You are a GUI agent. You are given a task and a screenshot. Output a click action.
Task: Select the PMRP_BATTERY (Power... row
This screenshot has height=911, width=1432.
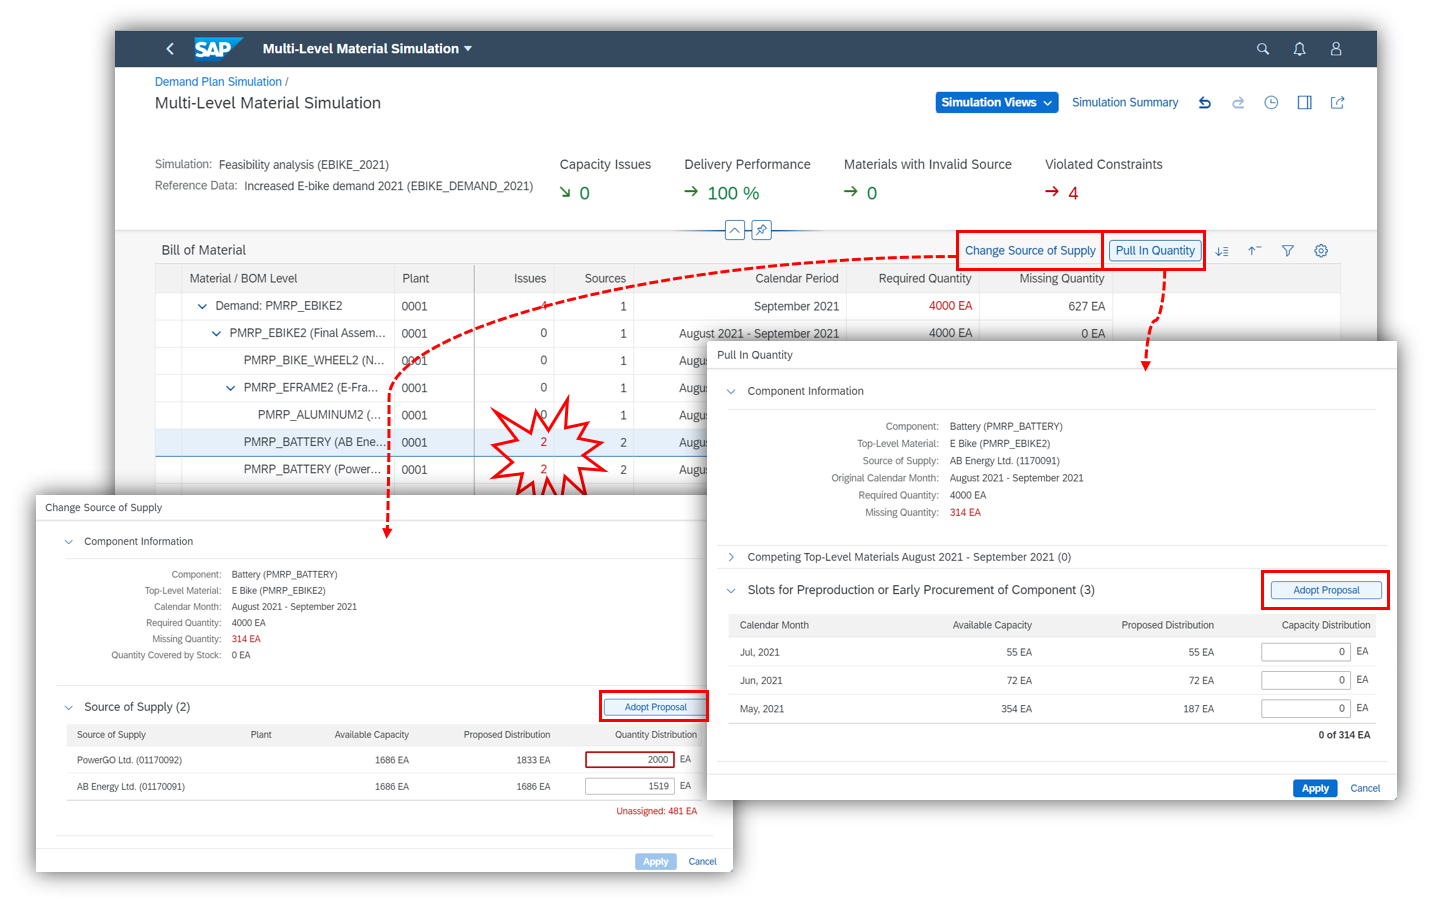[x=431, y=469]
